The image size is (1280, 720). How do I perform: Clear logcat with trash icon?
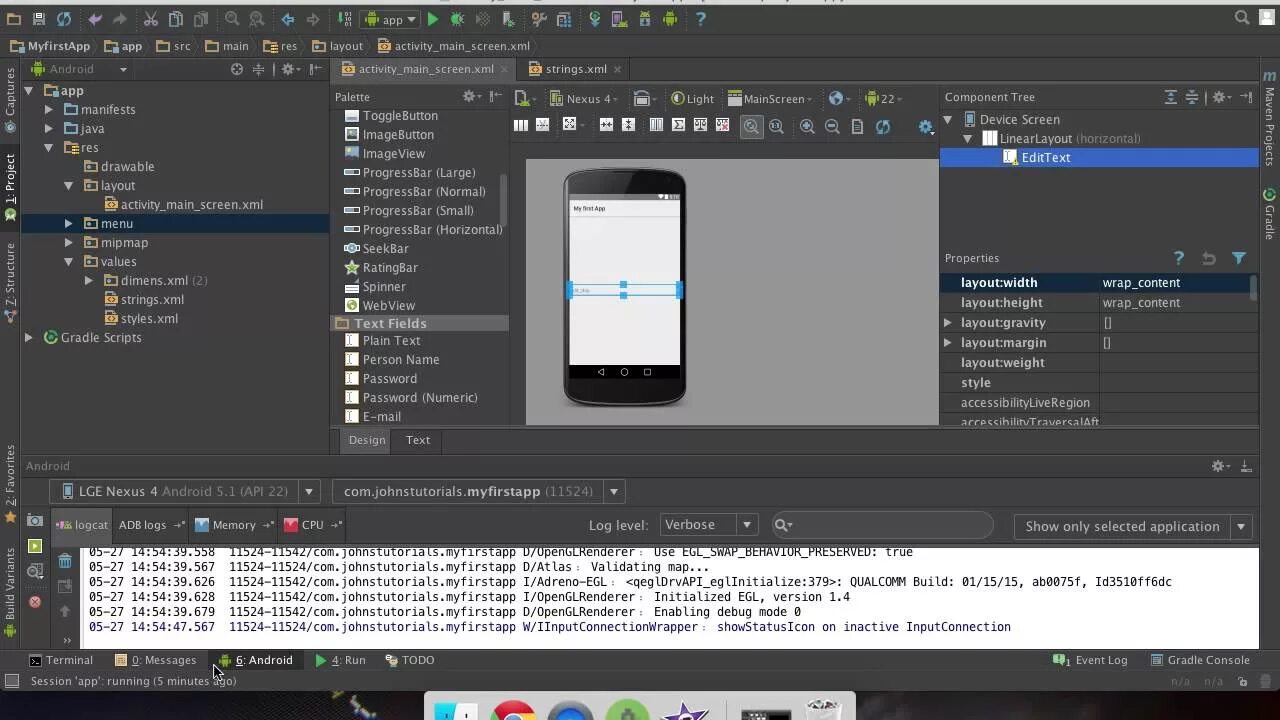coord(65,562)
